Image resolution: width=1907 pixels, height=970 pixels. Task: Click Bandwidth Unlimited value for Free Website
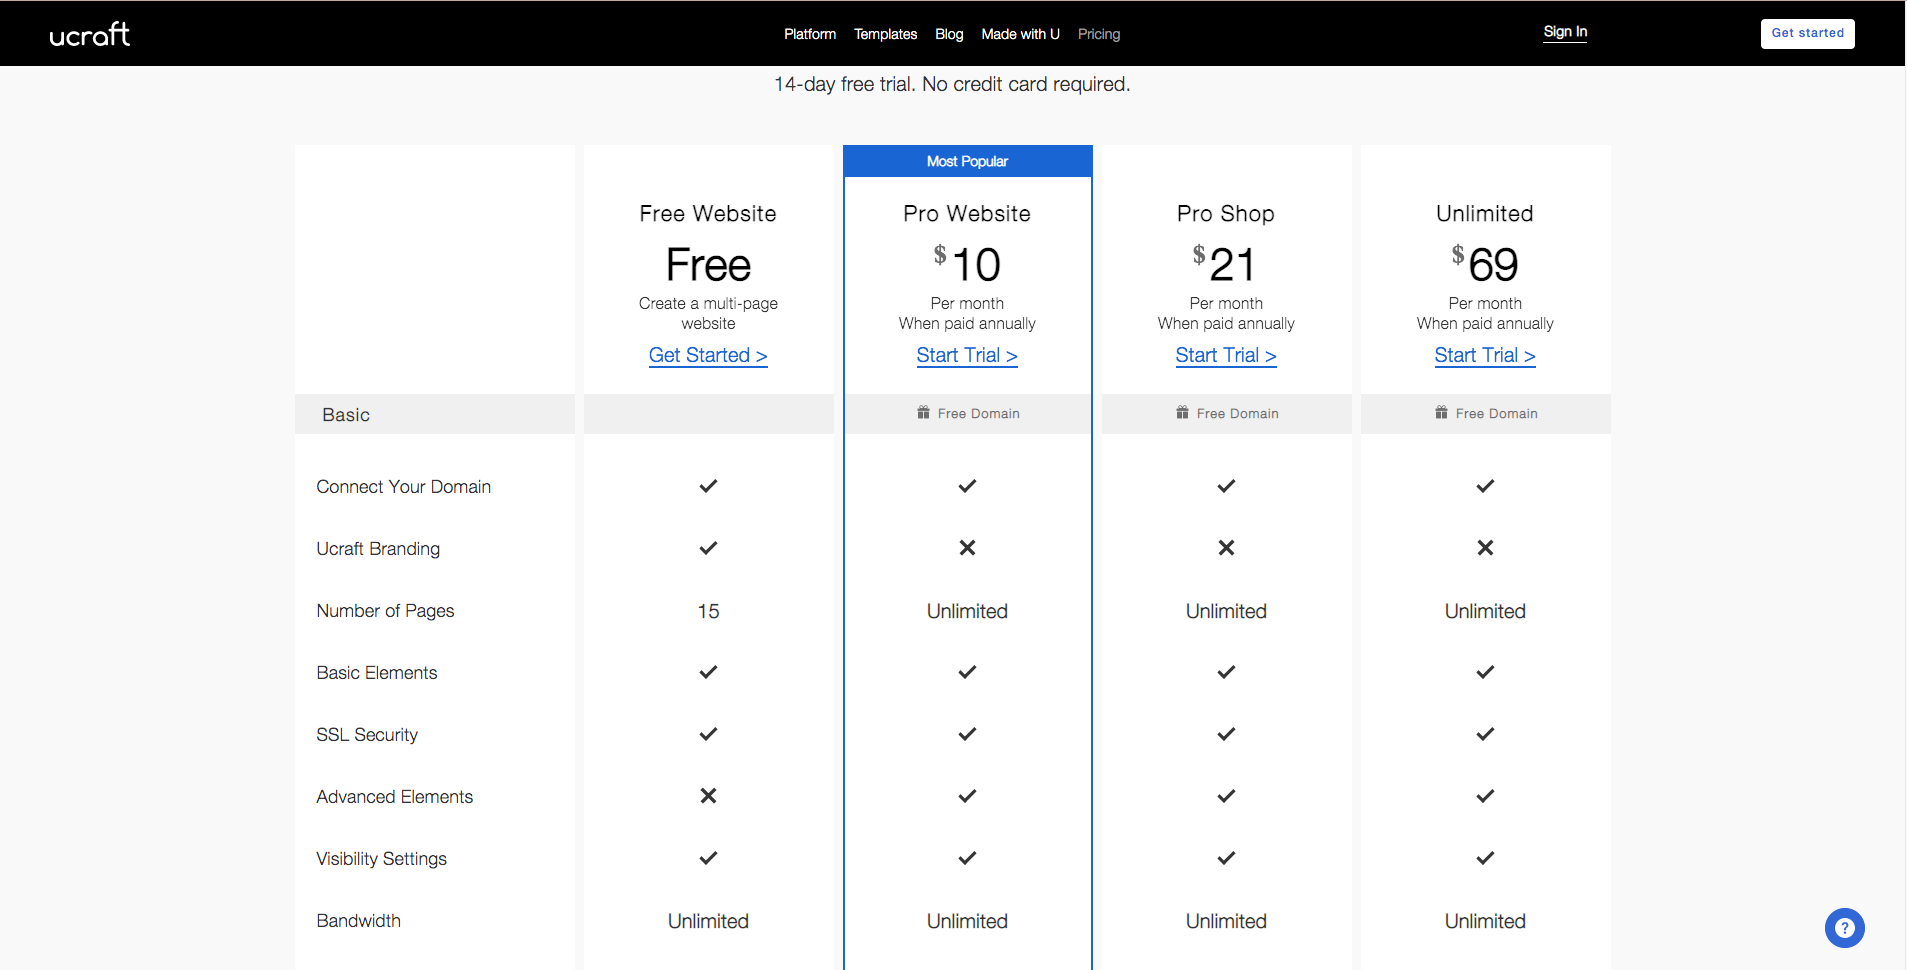click(x=708, y=921)
